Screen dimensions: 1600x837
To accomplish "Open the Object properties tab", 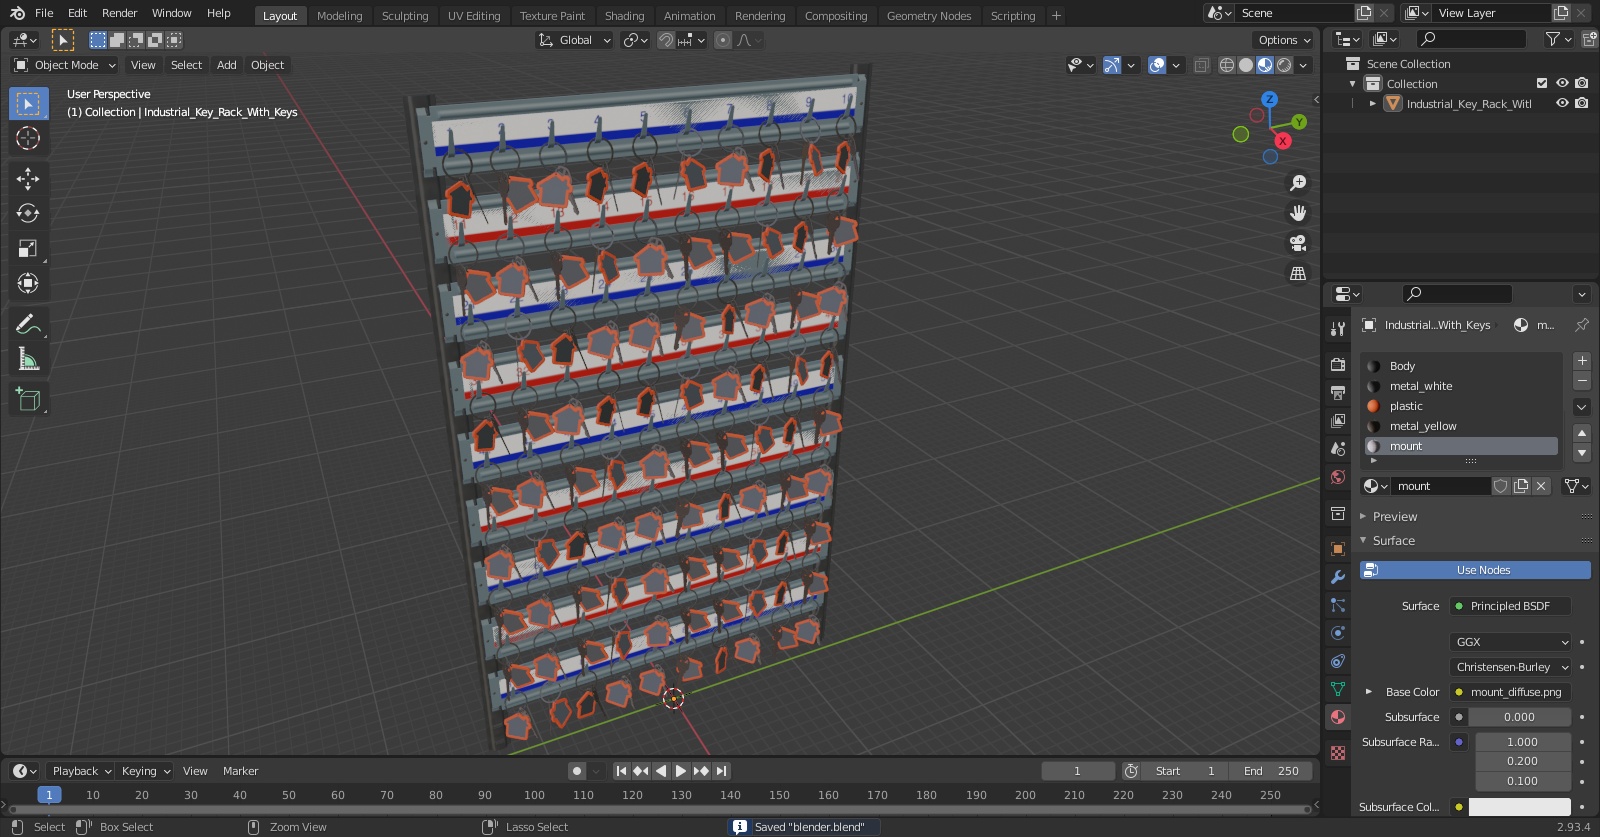I will (1338, 549).
